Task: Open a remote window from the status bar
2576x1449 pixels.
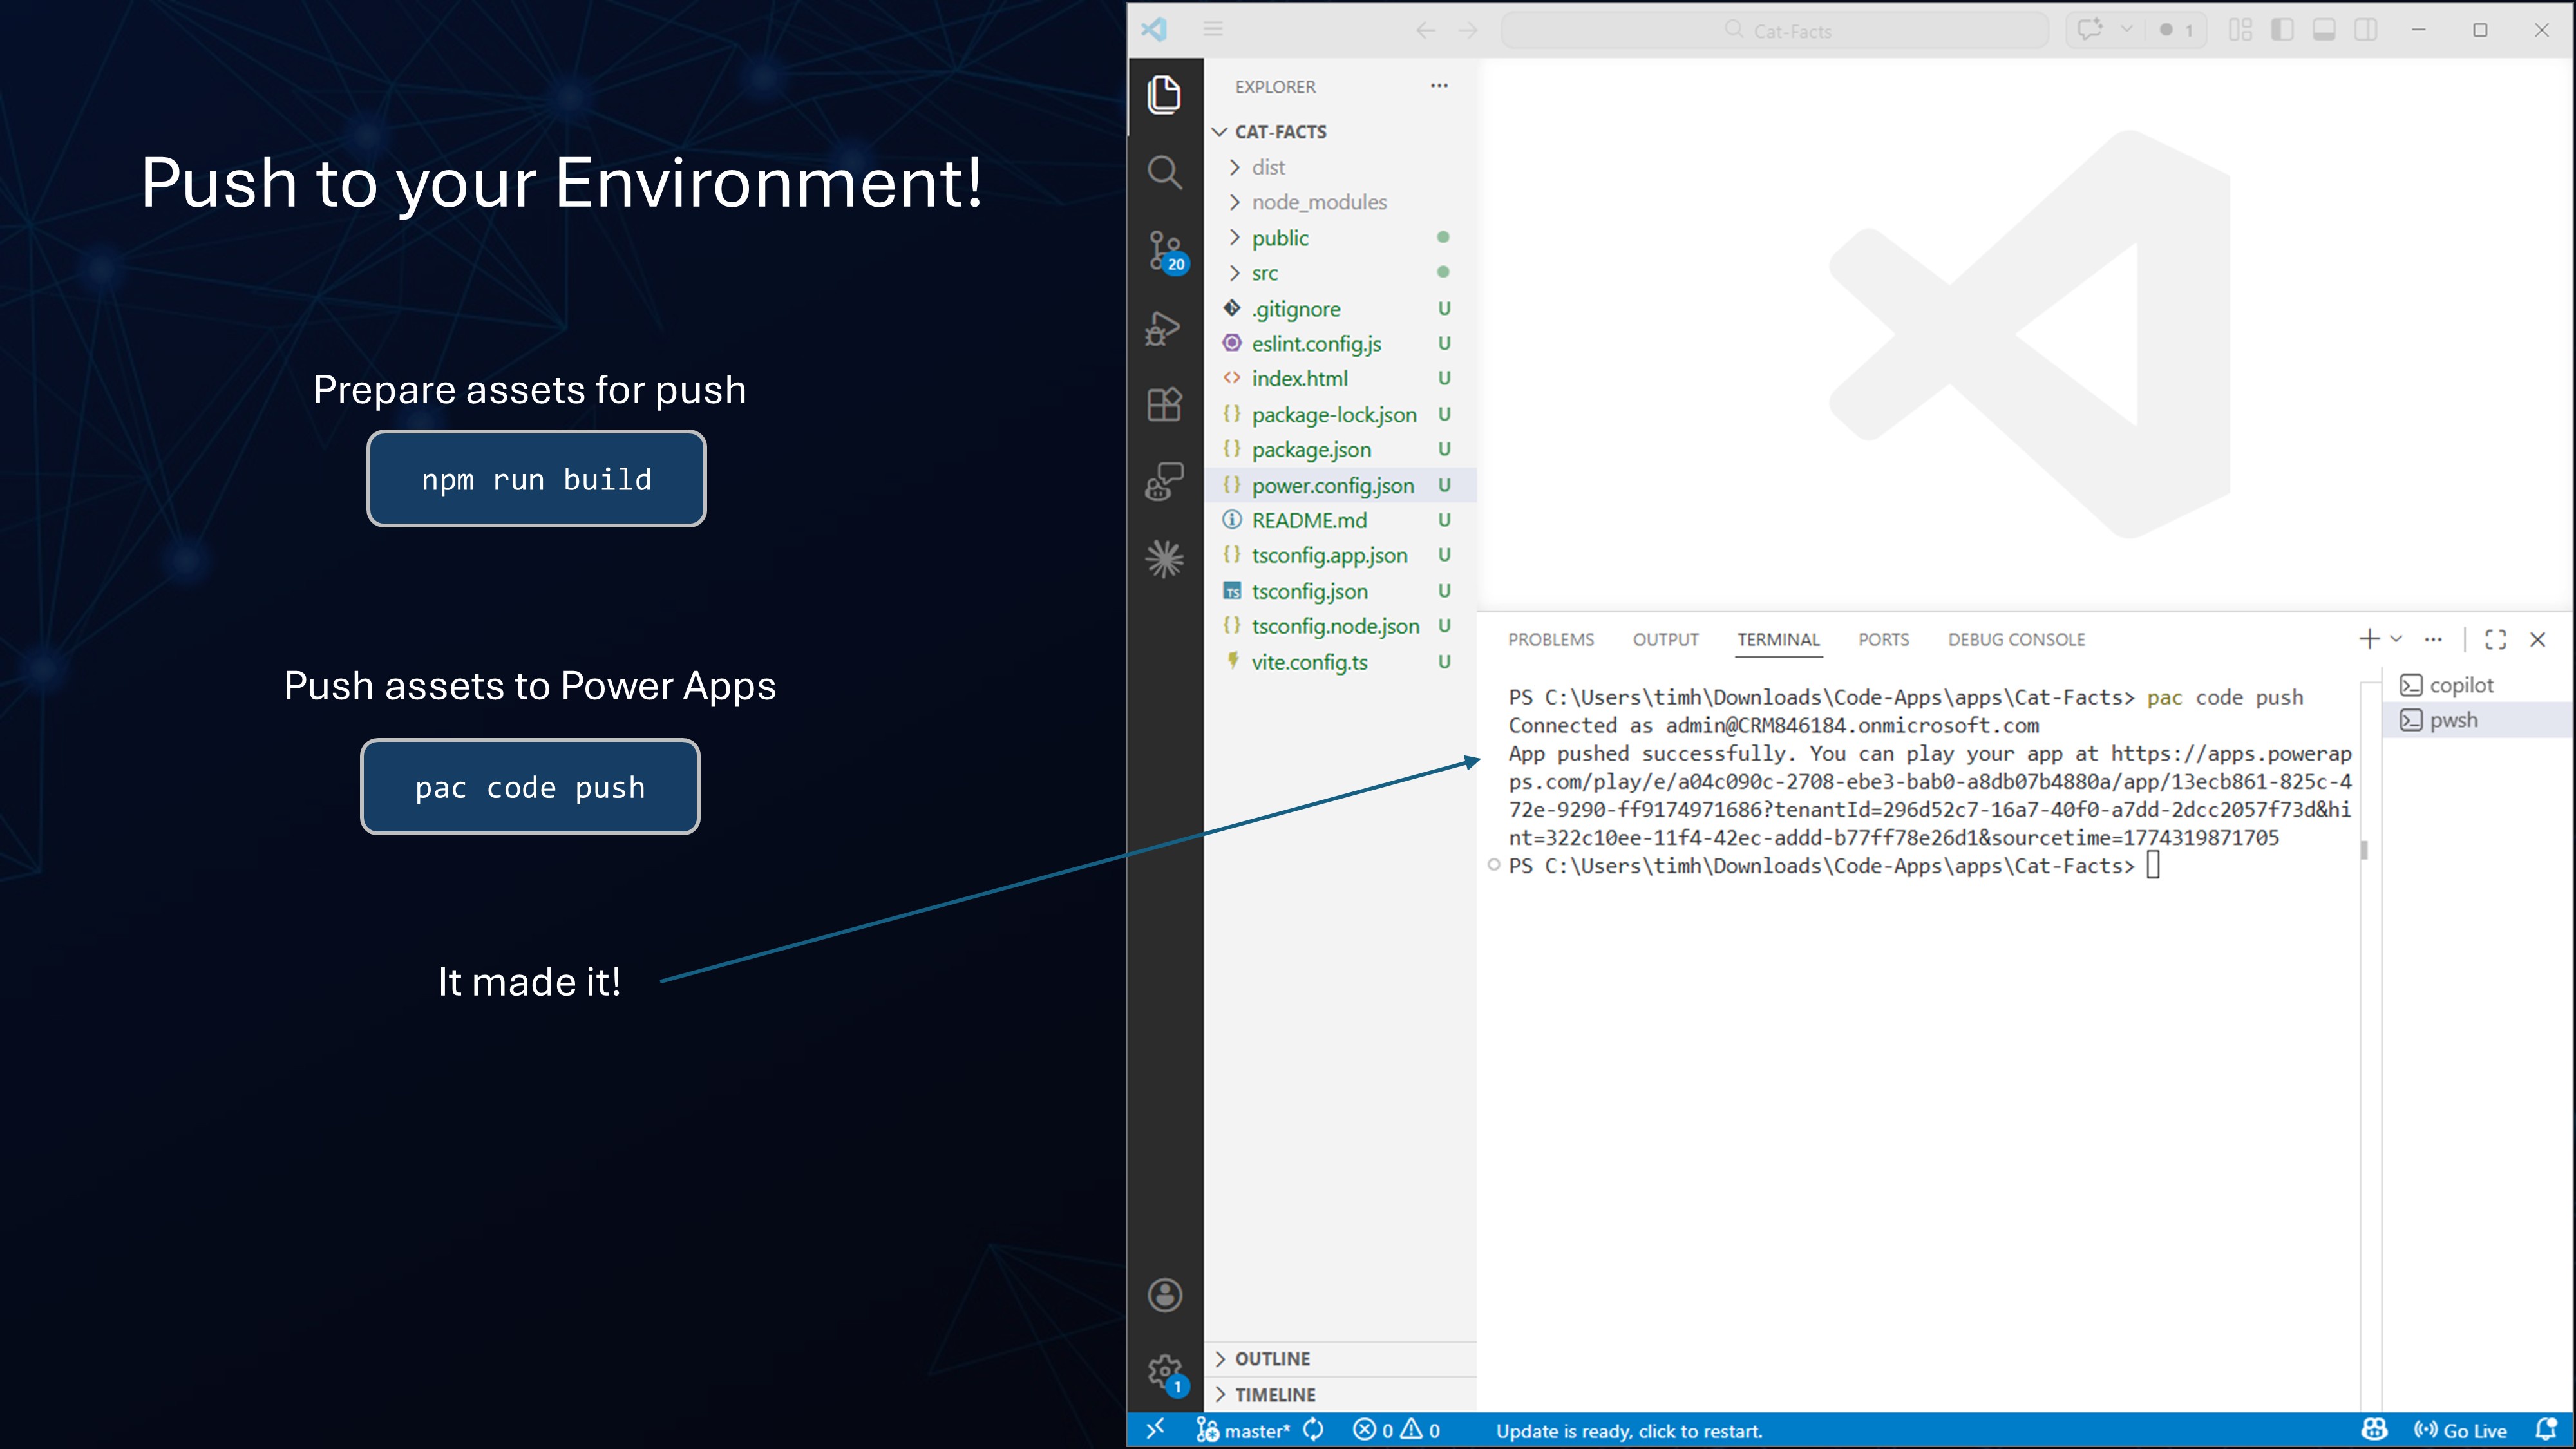Action: (1155, 1430)
